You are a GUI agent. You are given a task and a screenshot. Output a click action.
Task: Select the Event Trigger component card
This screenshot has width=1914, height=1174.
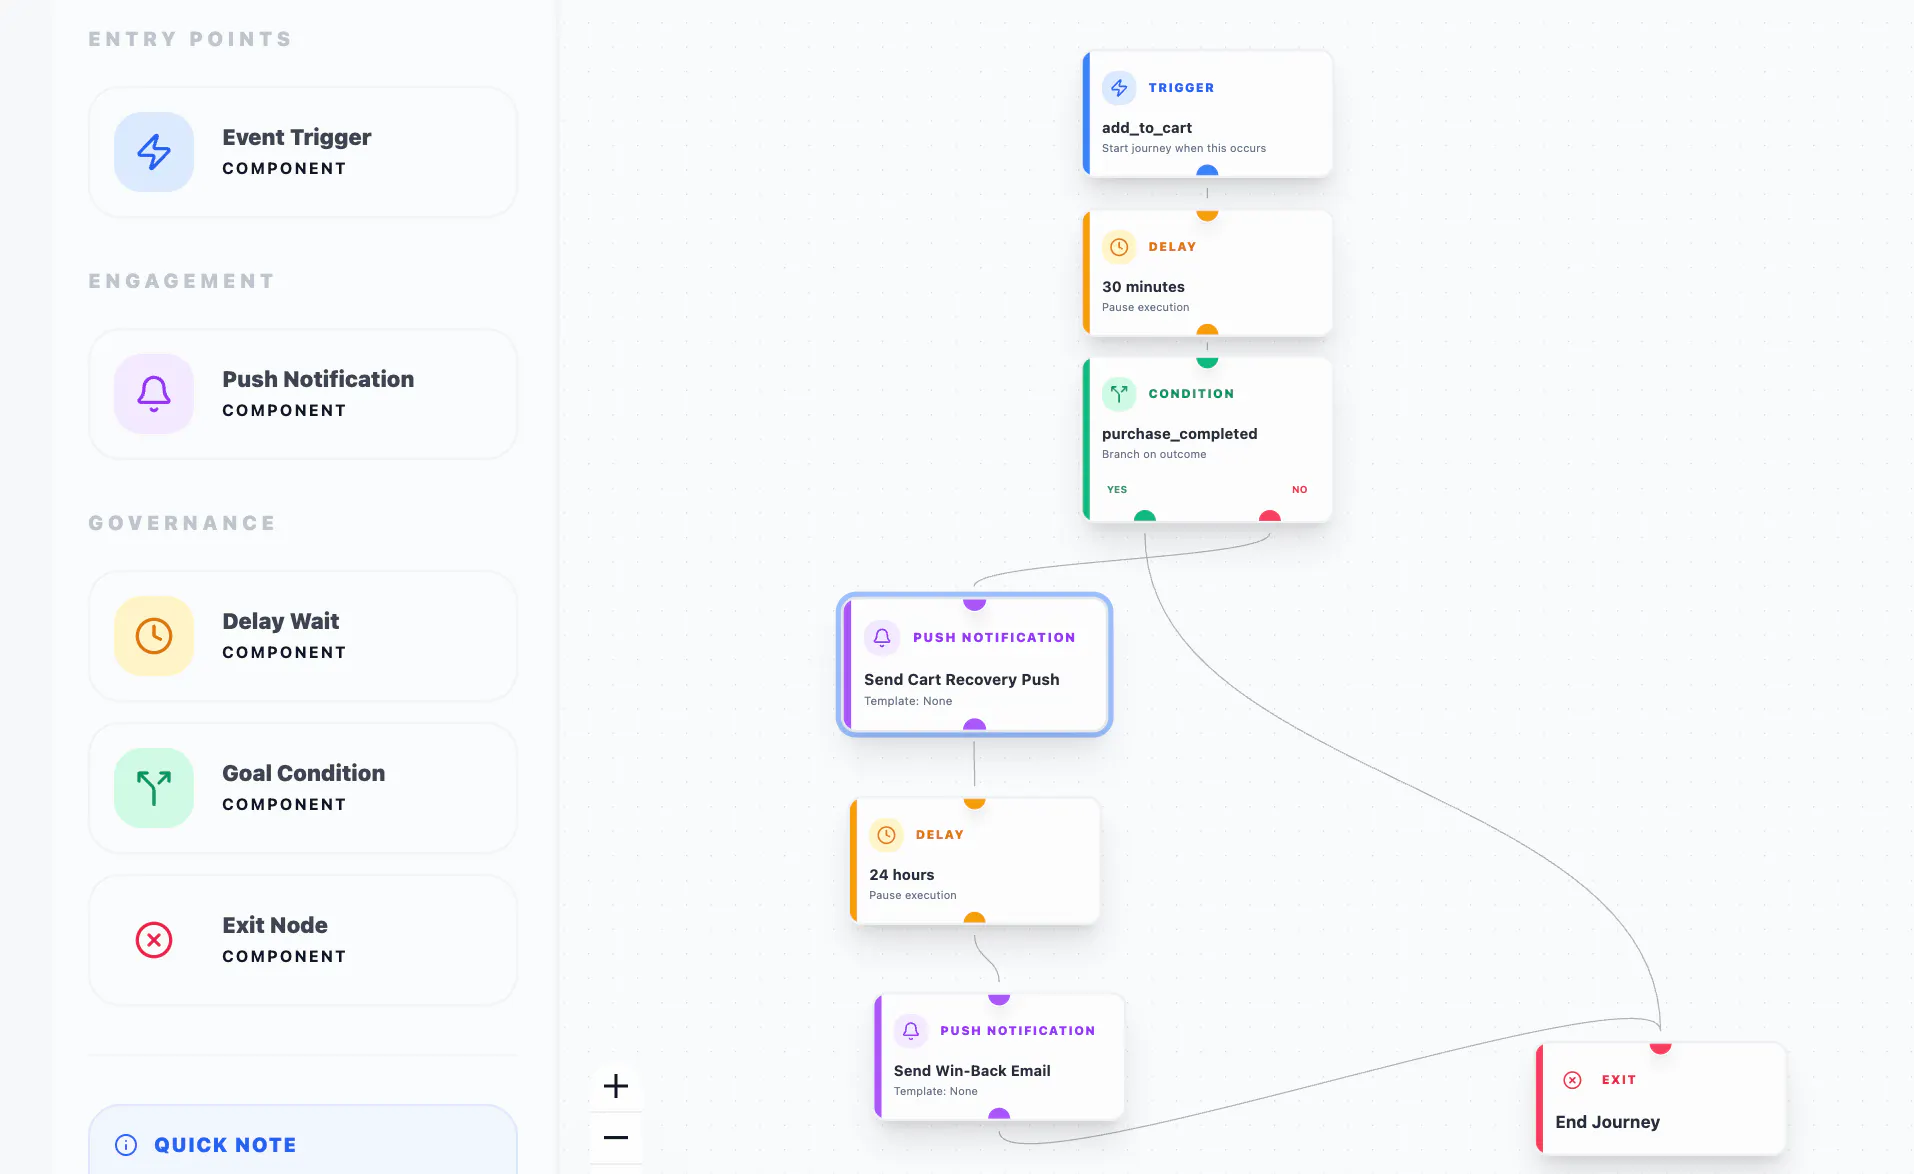[x=303, y=152]
